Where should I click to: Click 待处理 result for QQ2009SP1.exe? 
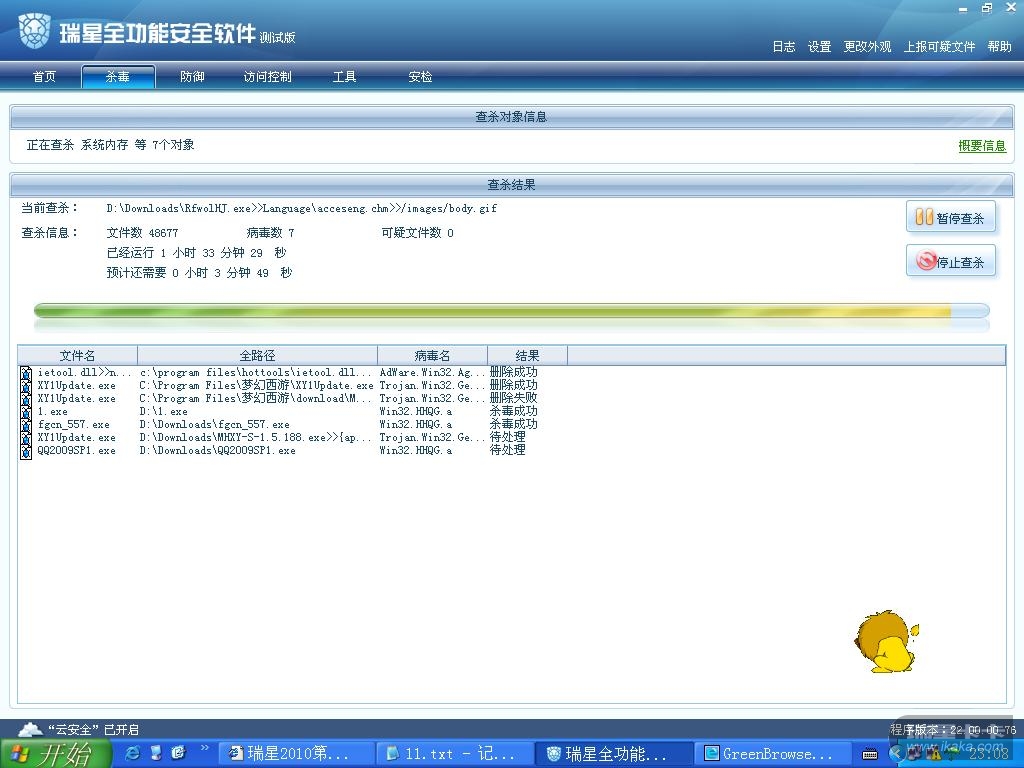point(507,450)
